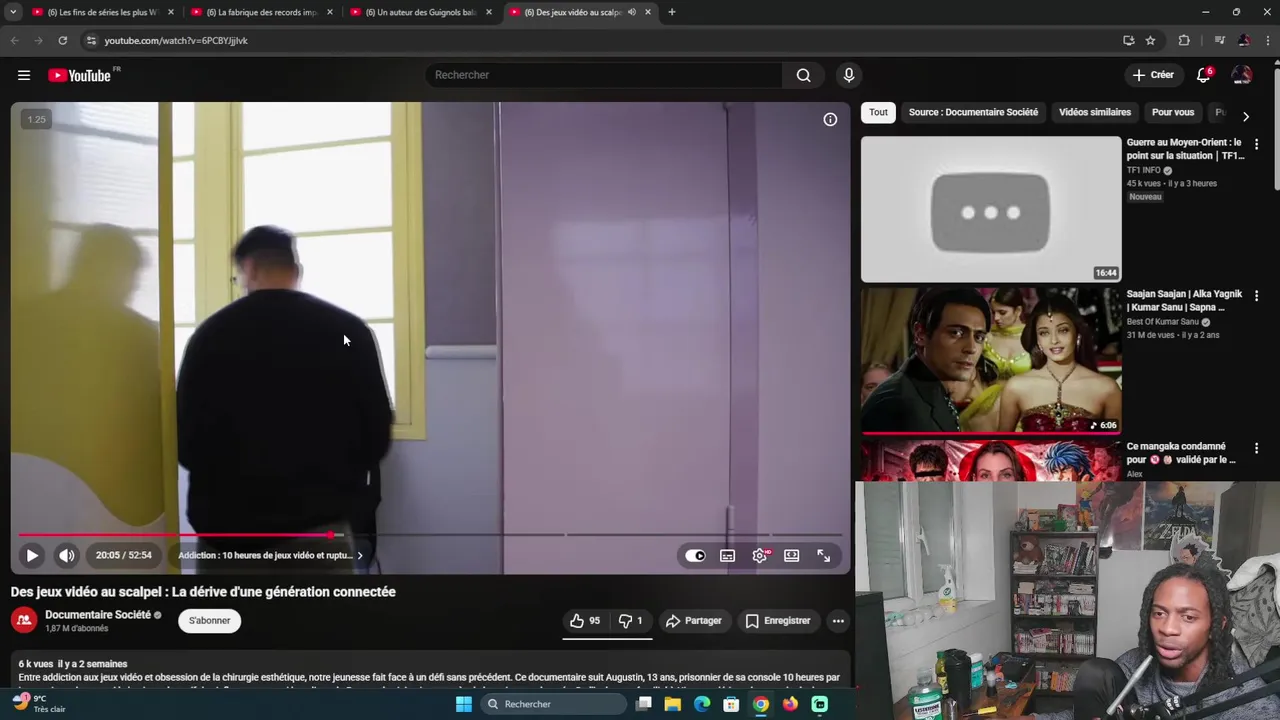Open YouTube notifications bell
1280x720 pixels.
1204,75
